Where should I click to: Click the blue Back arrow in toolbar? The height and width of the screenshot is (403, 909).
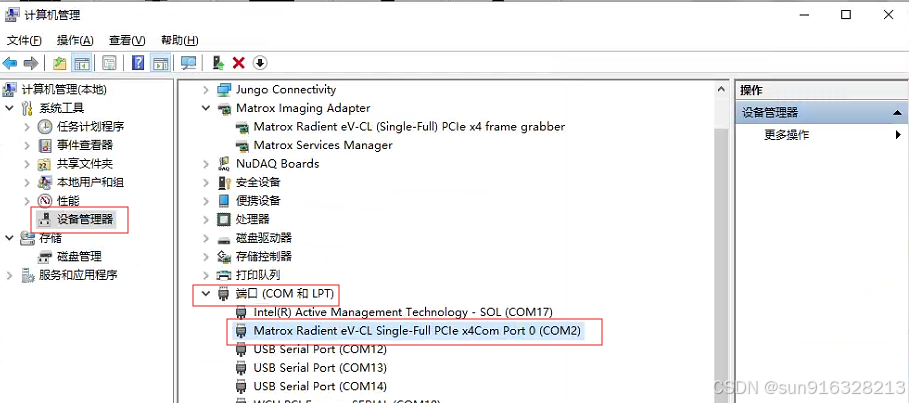click(10, 63)
